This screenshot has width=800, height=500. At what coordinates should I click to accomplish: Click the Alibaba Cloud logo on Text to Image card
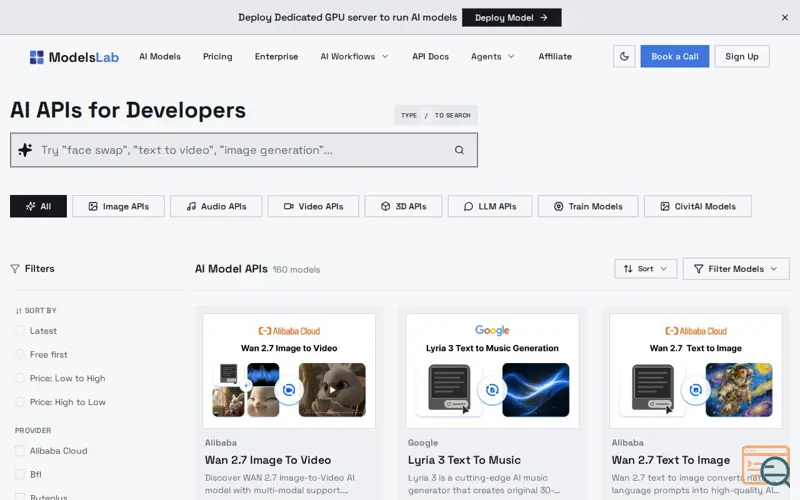pyautogui.click(x=696, y=331)
